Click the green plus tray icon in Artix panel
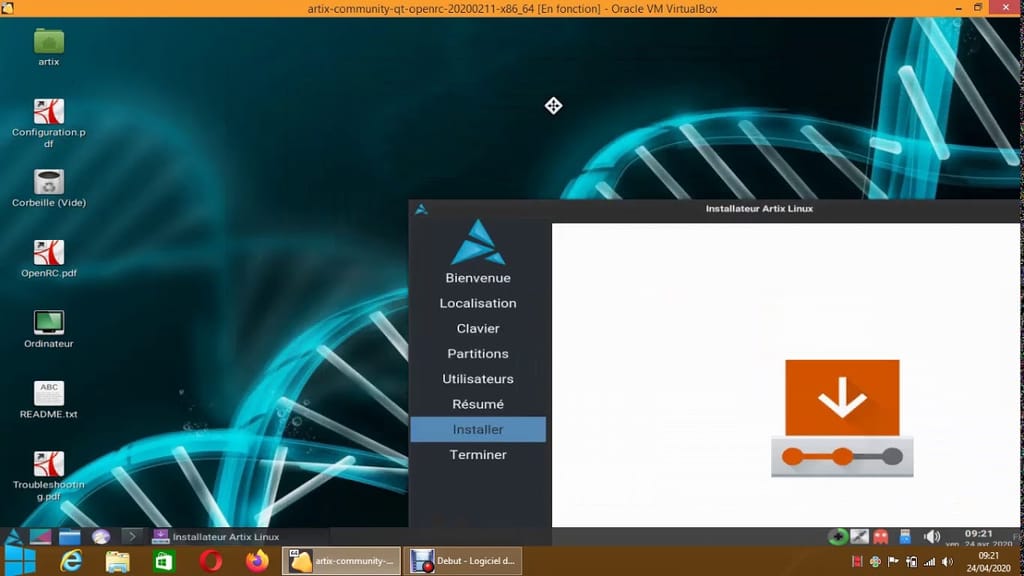 click(837, 537)
